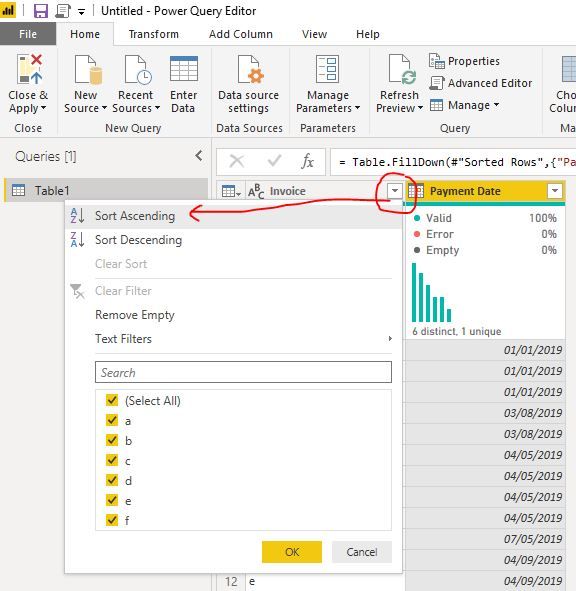Expand the Recent Sources dropdown arrow

tap(157, 108)
